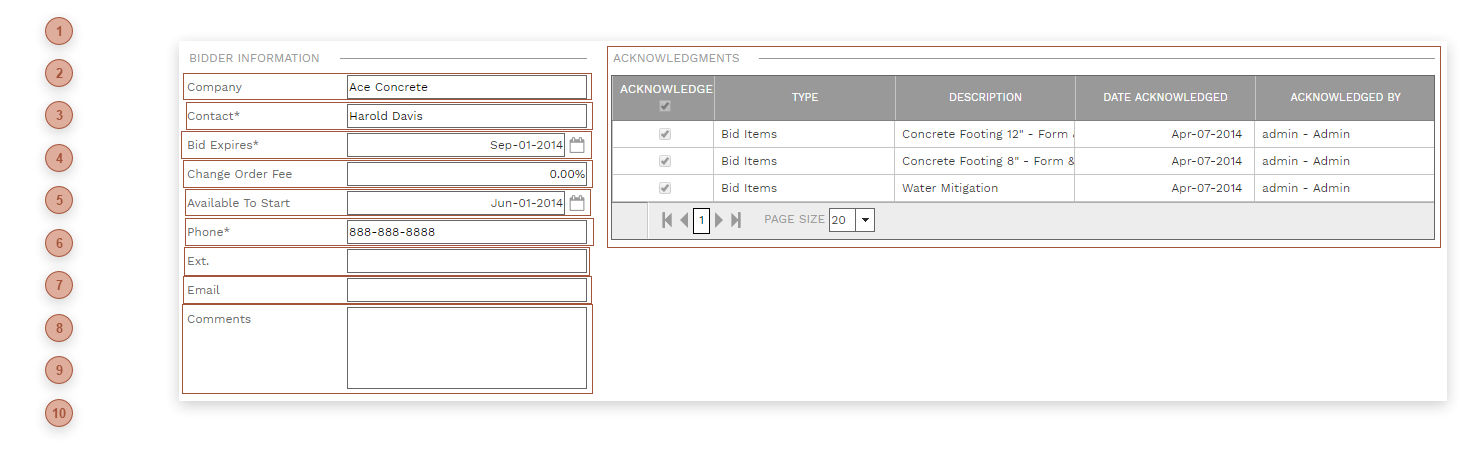Toggle checkbox for Concrete Footing 12" row
This screenshot has width=1466, height=452.
point(665,134)
